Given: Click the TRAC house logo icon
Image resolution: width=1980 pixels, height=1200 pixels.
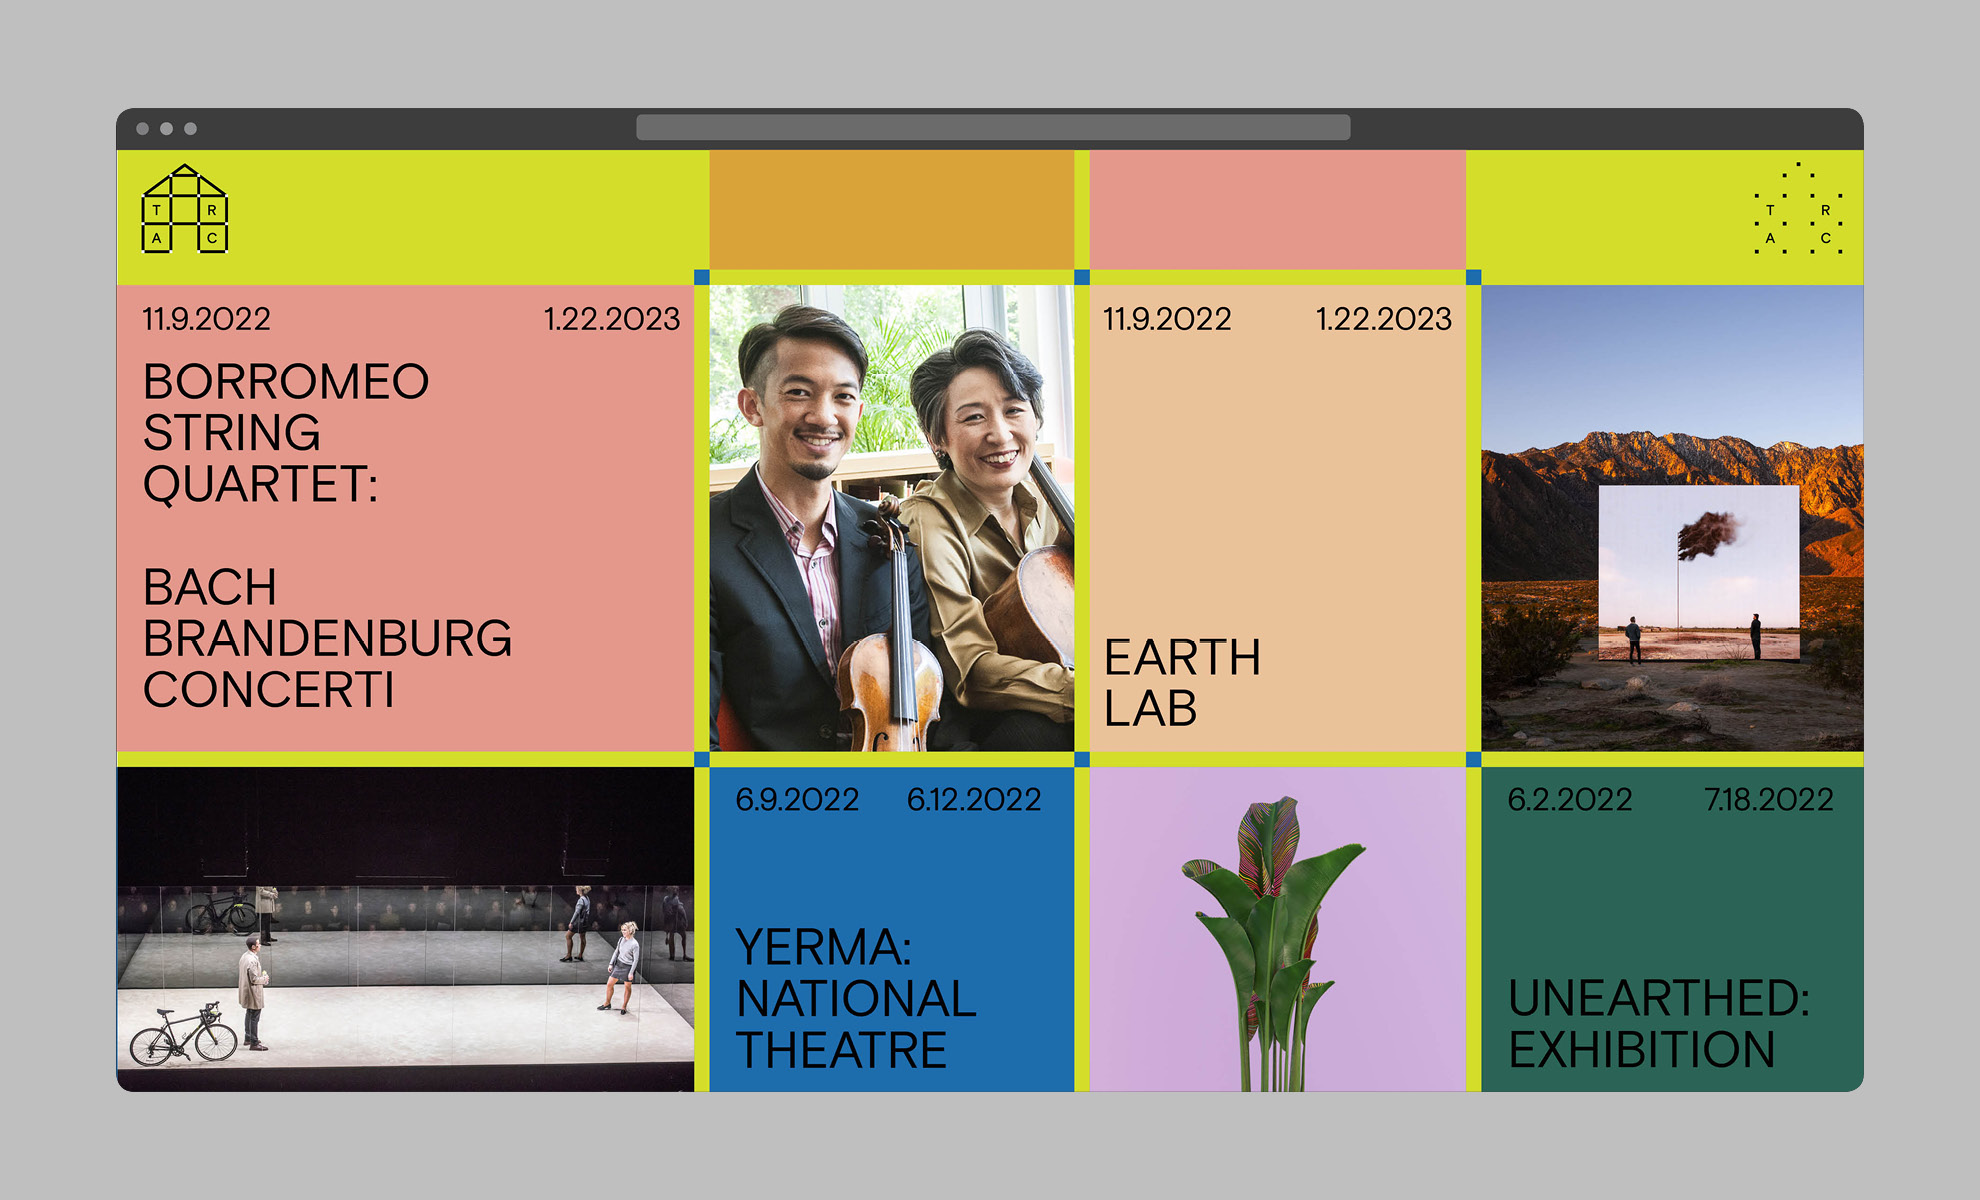Looking at the screenshot, I should [185, 209].
